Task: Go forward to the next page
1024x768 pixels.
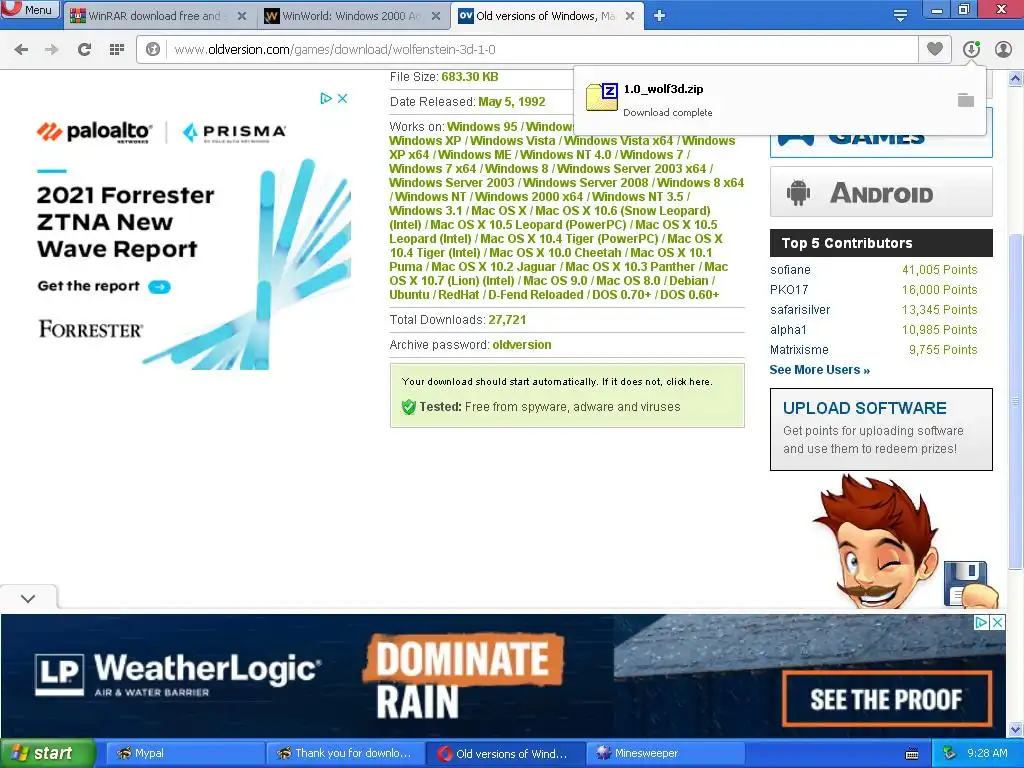Action: (x=52, y=49)
